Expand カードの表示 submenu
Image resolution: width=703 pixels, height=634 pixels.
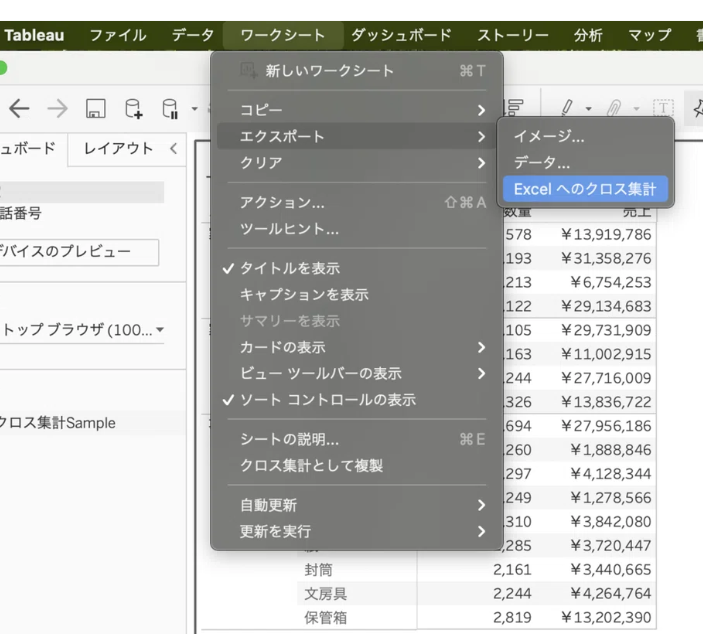356,347
